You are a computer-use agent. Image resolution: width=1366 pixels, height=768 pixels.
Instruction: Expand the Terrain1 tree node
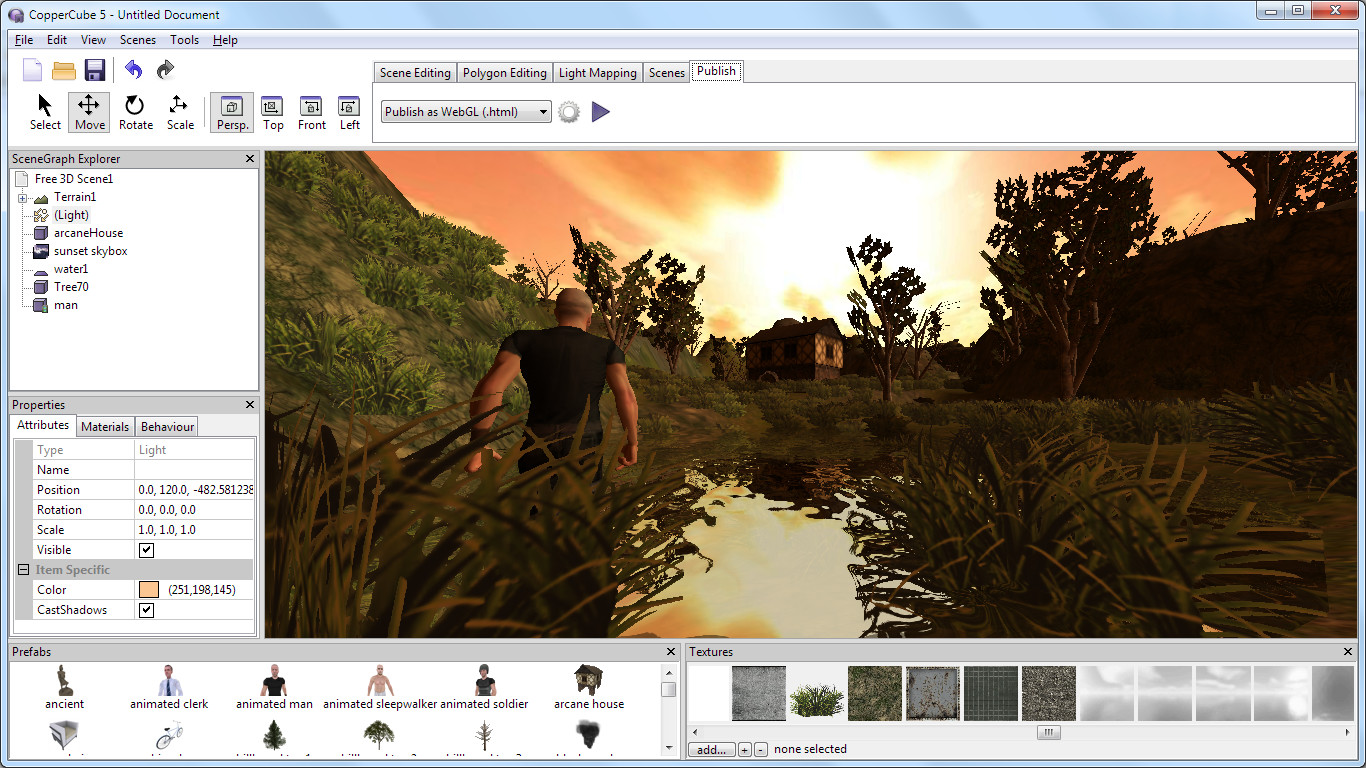pos(22,198)
